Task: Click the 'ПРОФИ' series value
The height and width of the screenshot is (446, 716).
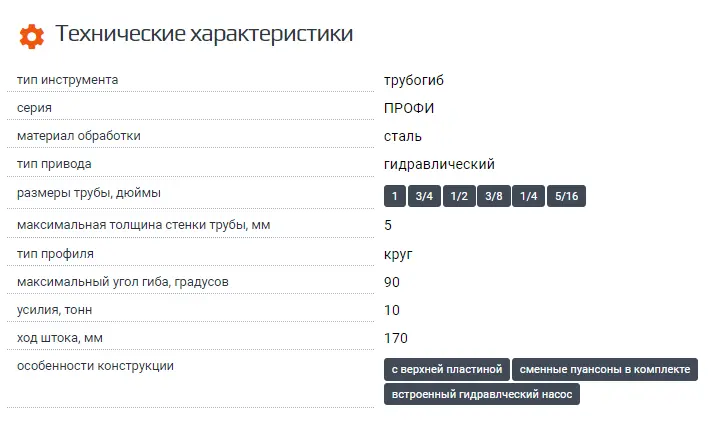Action: (409, 108)
